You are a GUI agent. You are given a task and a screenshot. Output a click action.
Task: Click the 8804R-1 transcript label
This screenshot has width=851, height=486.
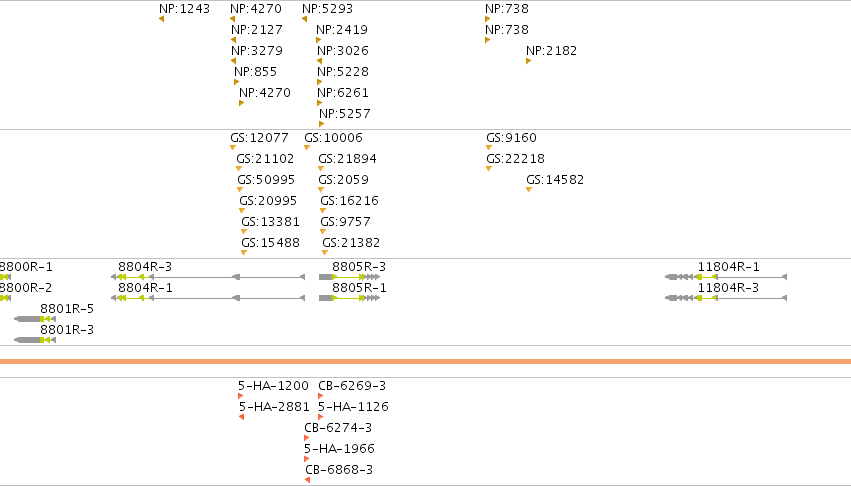pyautogui.click(x=145, y=288)
